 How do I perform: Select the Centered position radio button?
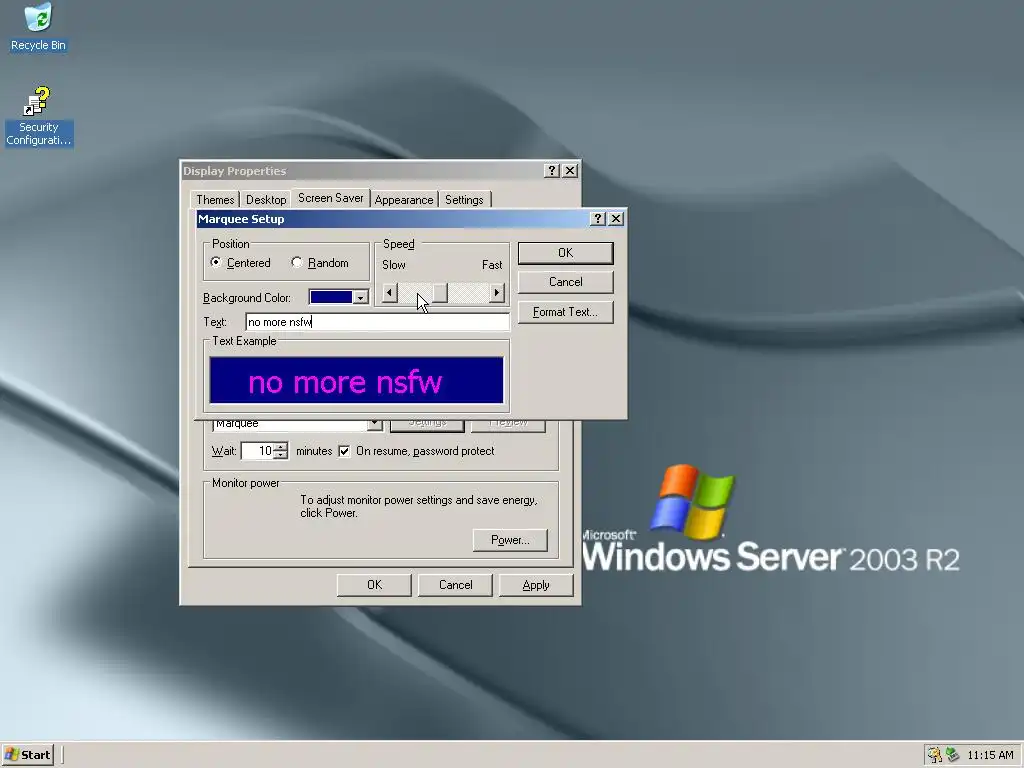[x=216, y=263]
